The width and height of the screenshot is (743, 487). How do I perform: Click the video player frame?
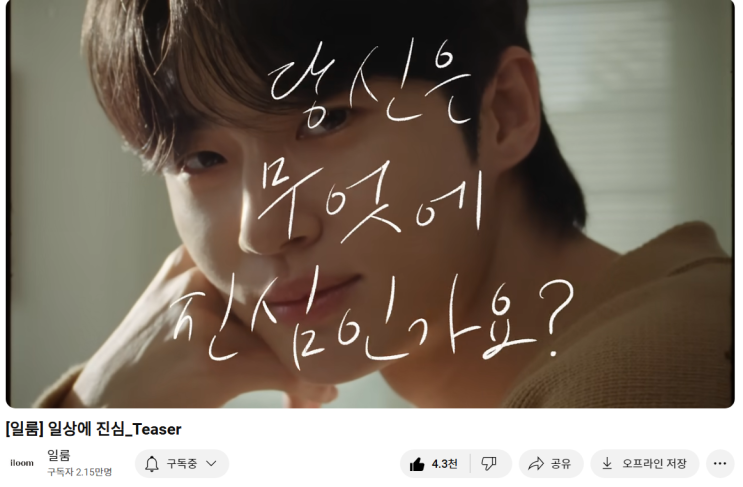click(370, 204)
